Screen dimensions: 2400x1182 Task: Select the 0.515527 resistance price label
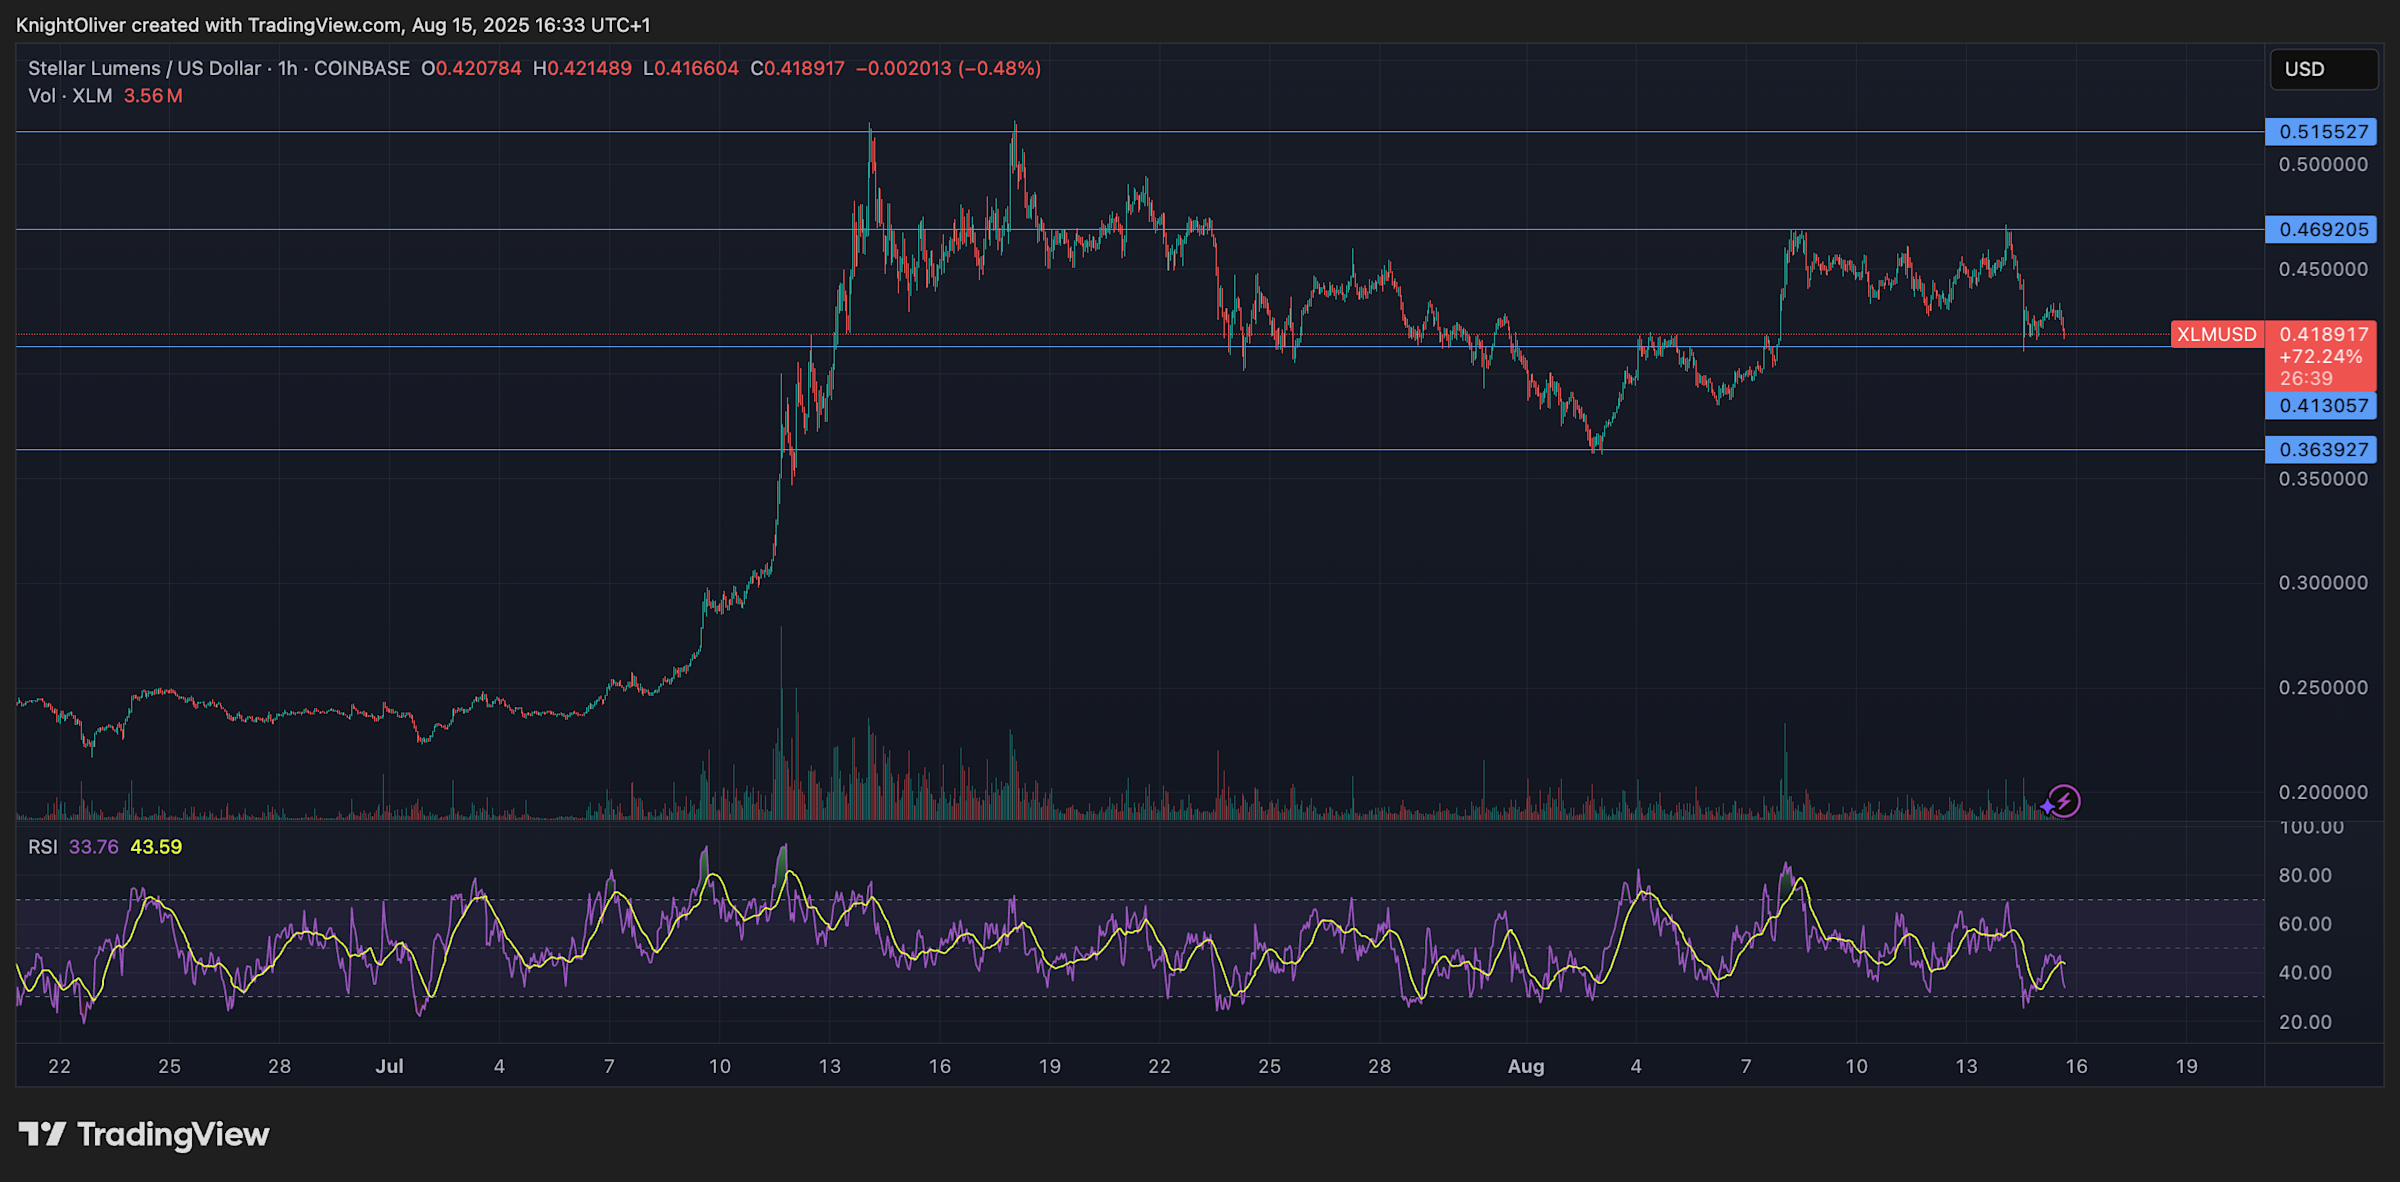pyautogui.click(x=2320, y=131)
